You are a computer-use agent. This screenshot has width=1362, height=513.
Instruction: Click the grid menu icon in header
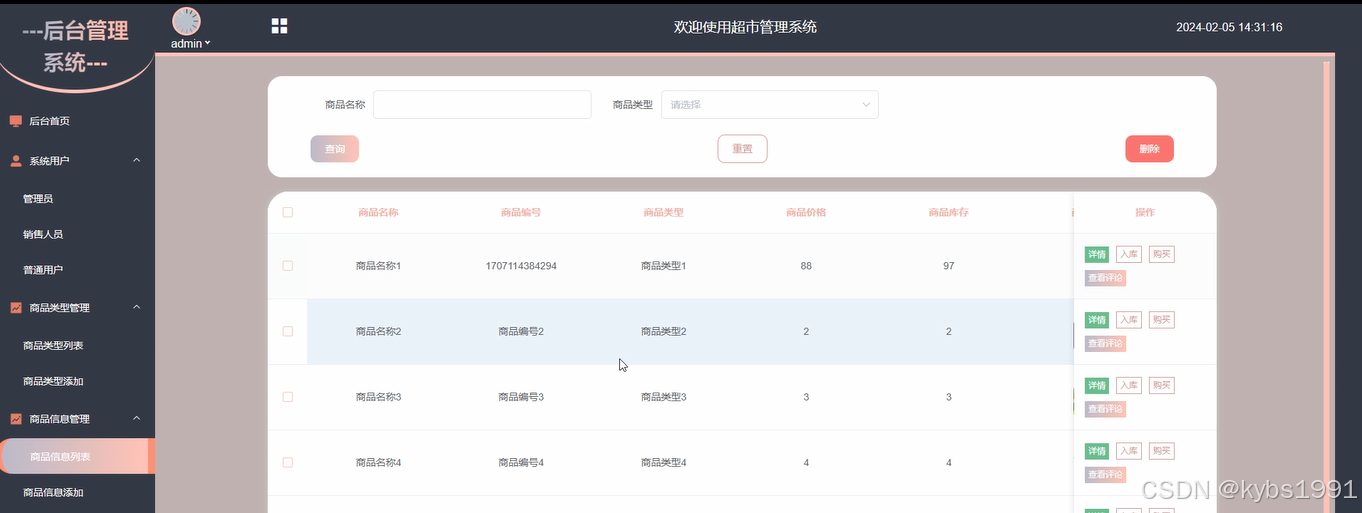[280, 26]
